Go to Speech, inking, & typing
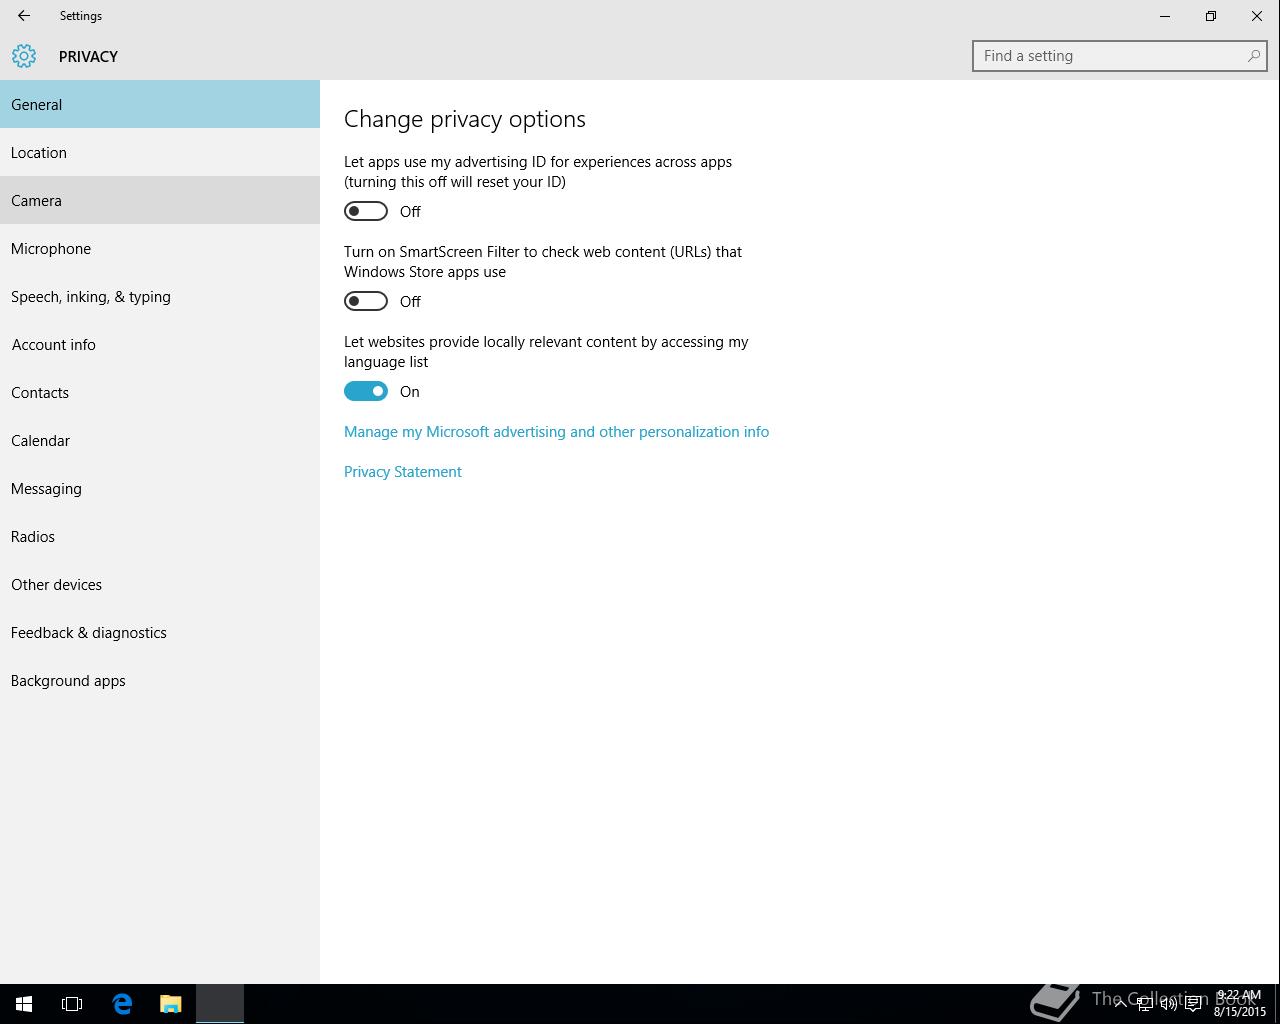The height and width of the screenshot is (1024, 1280). (160, 296)
